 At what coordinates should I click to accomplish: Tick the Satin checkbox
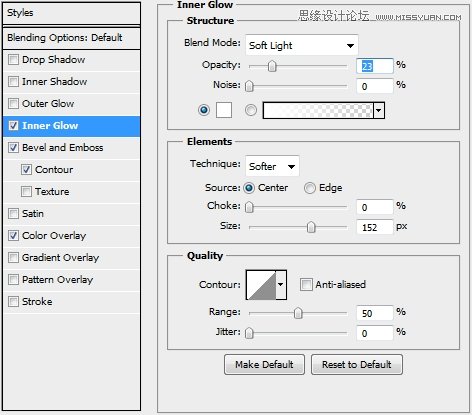[13, 213]
